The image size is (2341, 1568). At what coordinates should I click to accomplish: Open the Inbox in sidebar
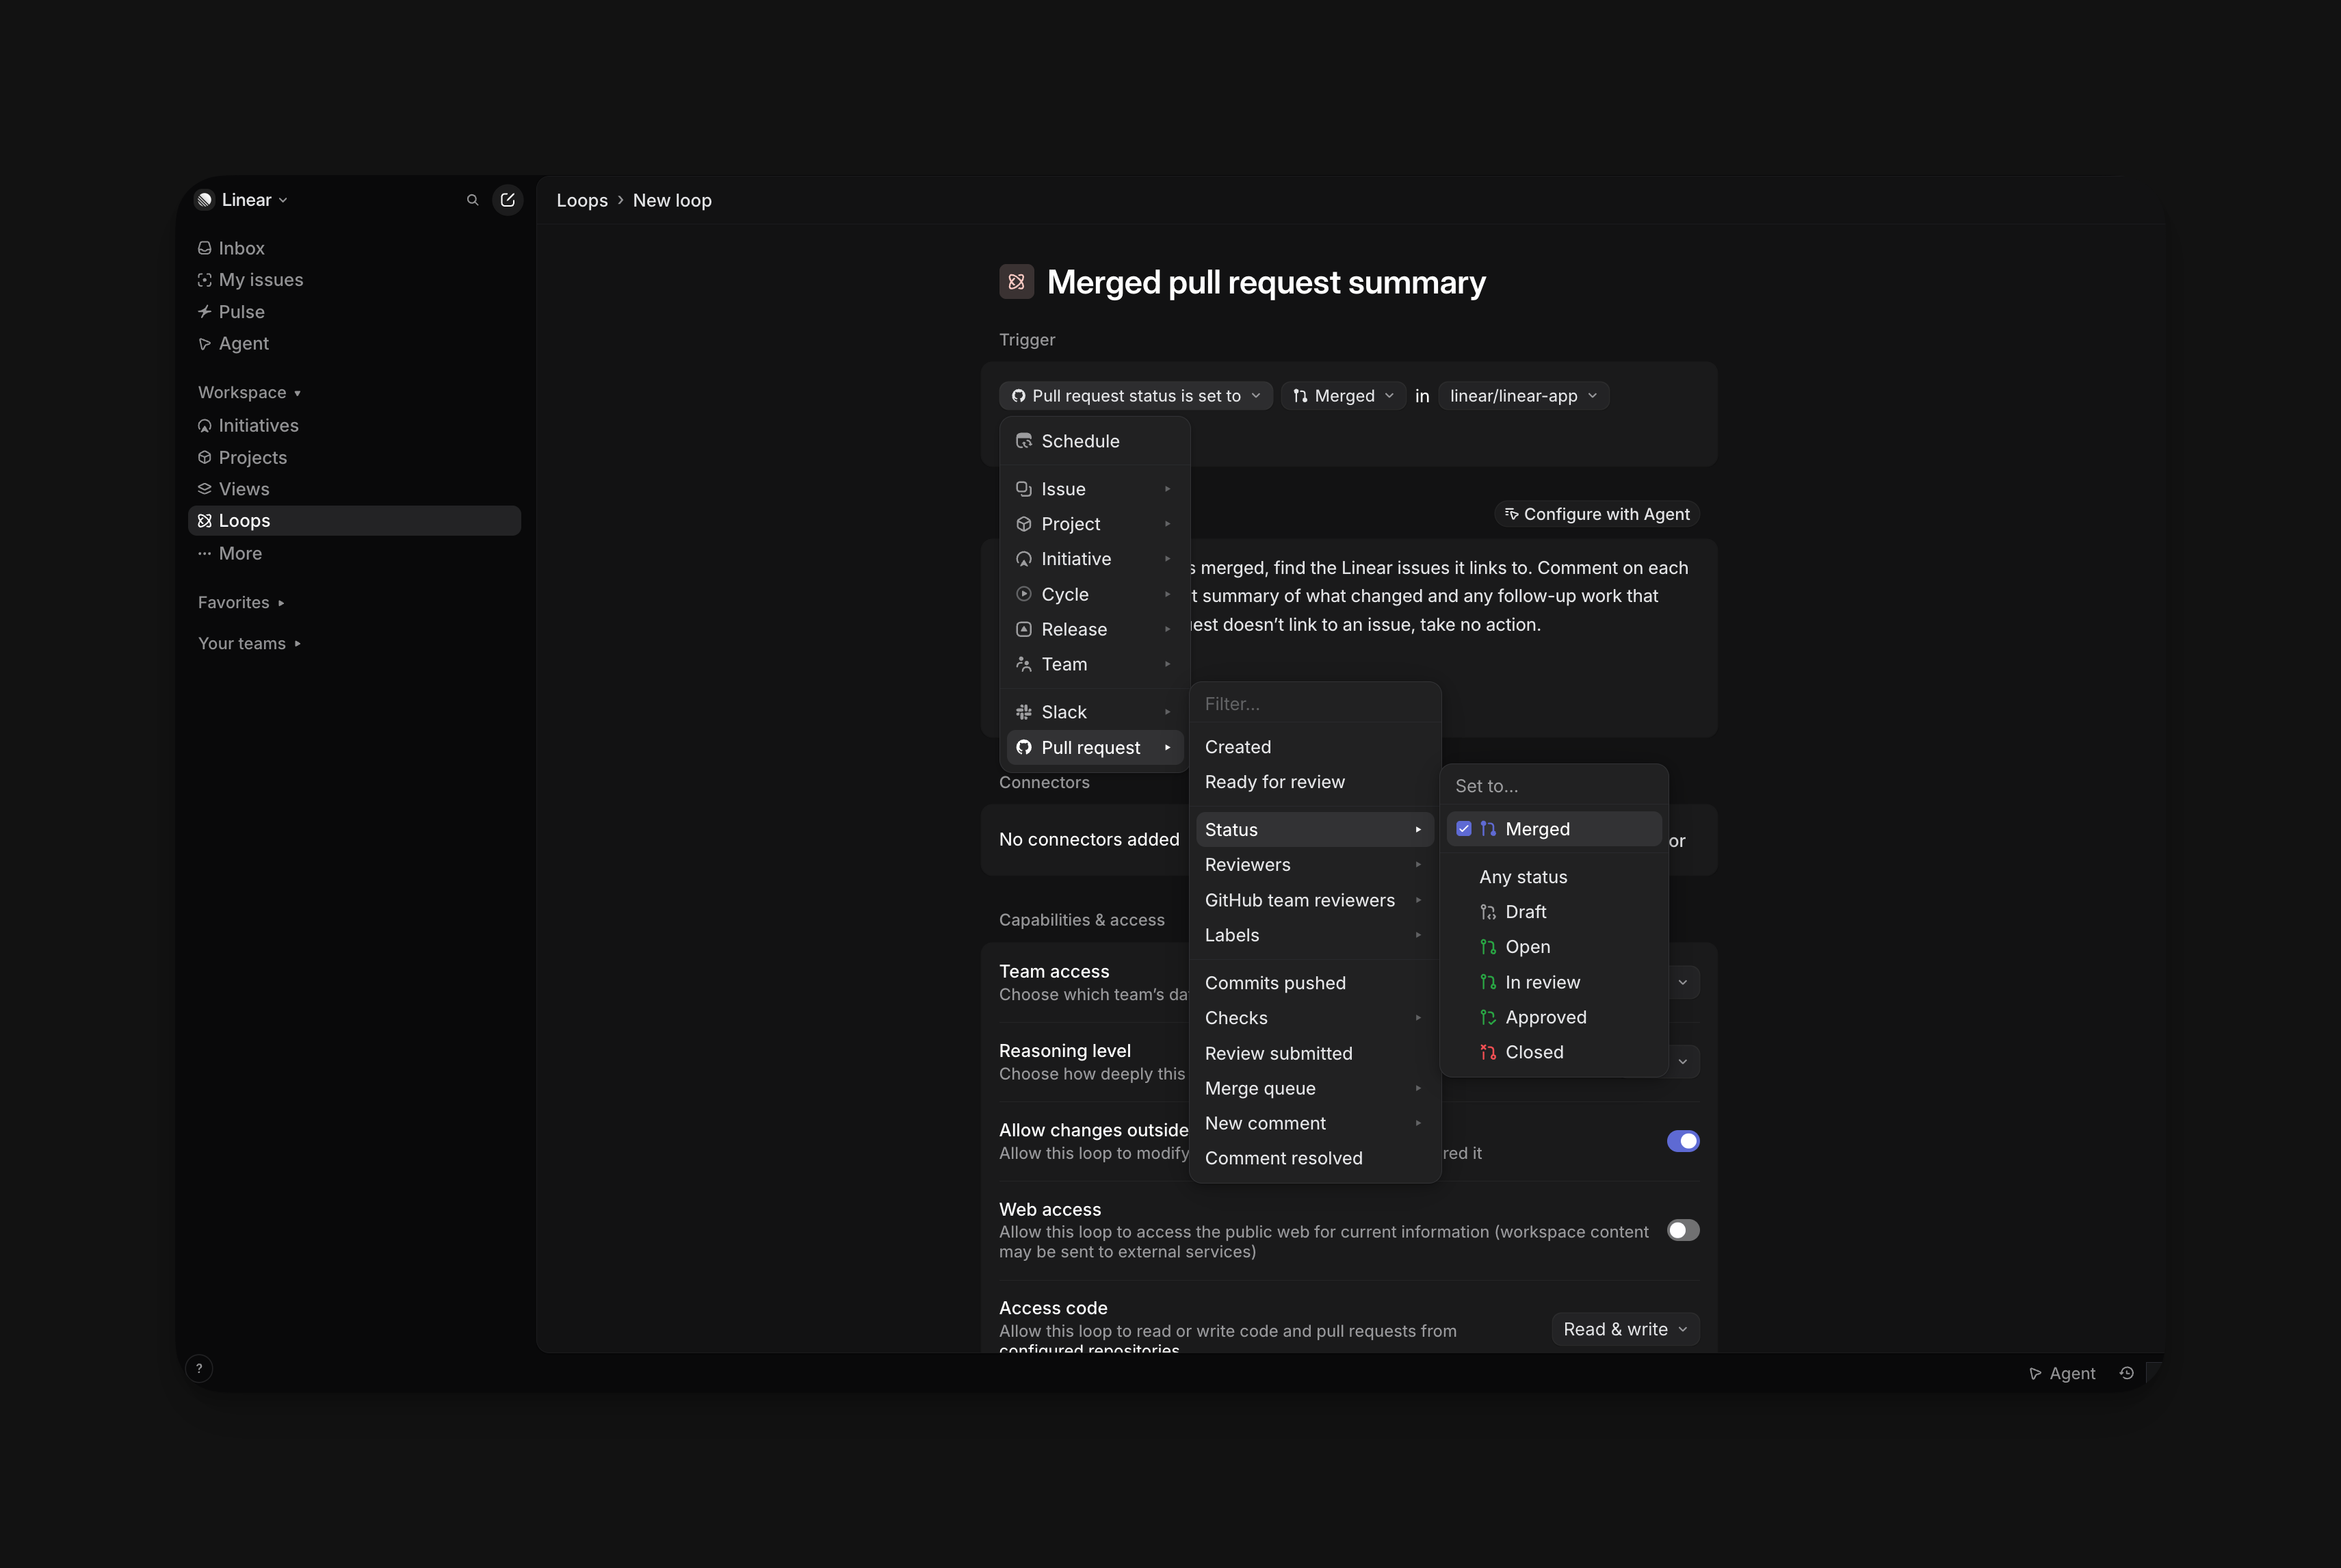354,248
